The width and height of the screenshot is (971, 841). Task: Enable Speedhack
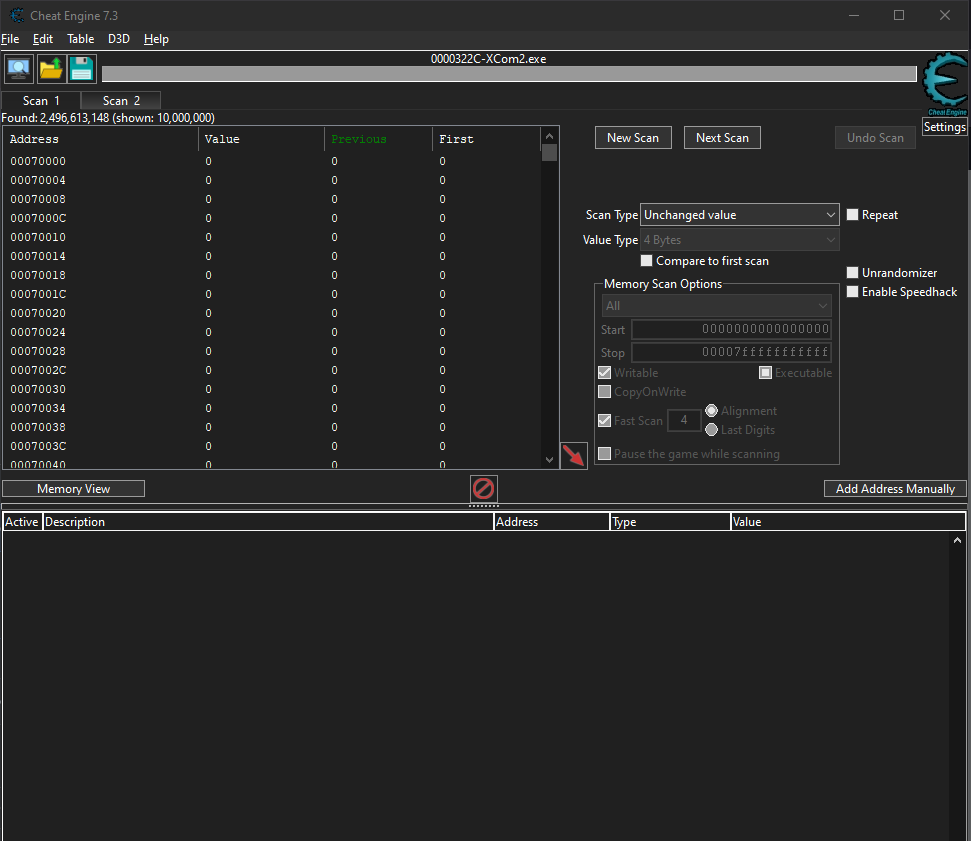point(852,291)
